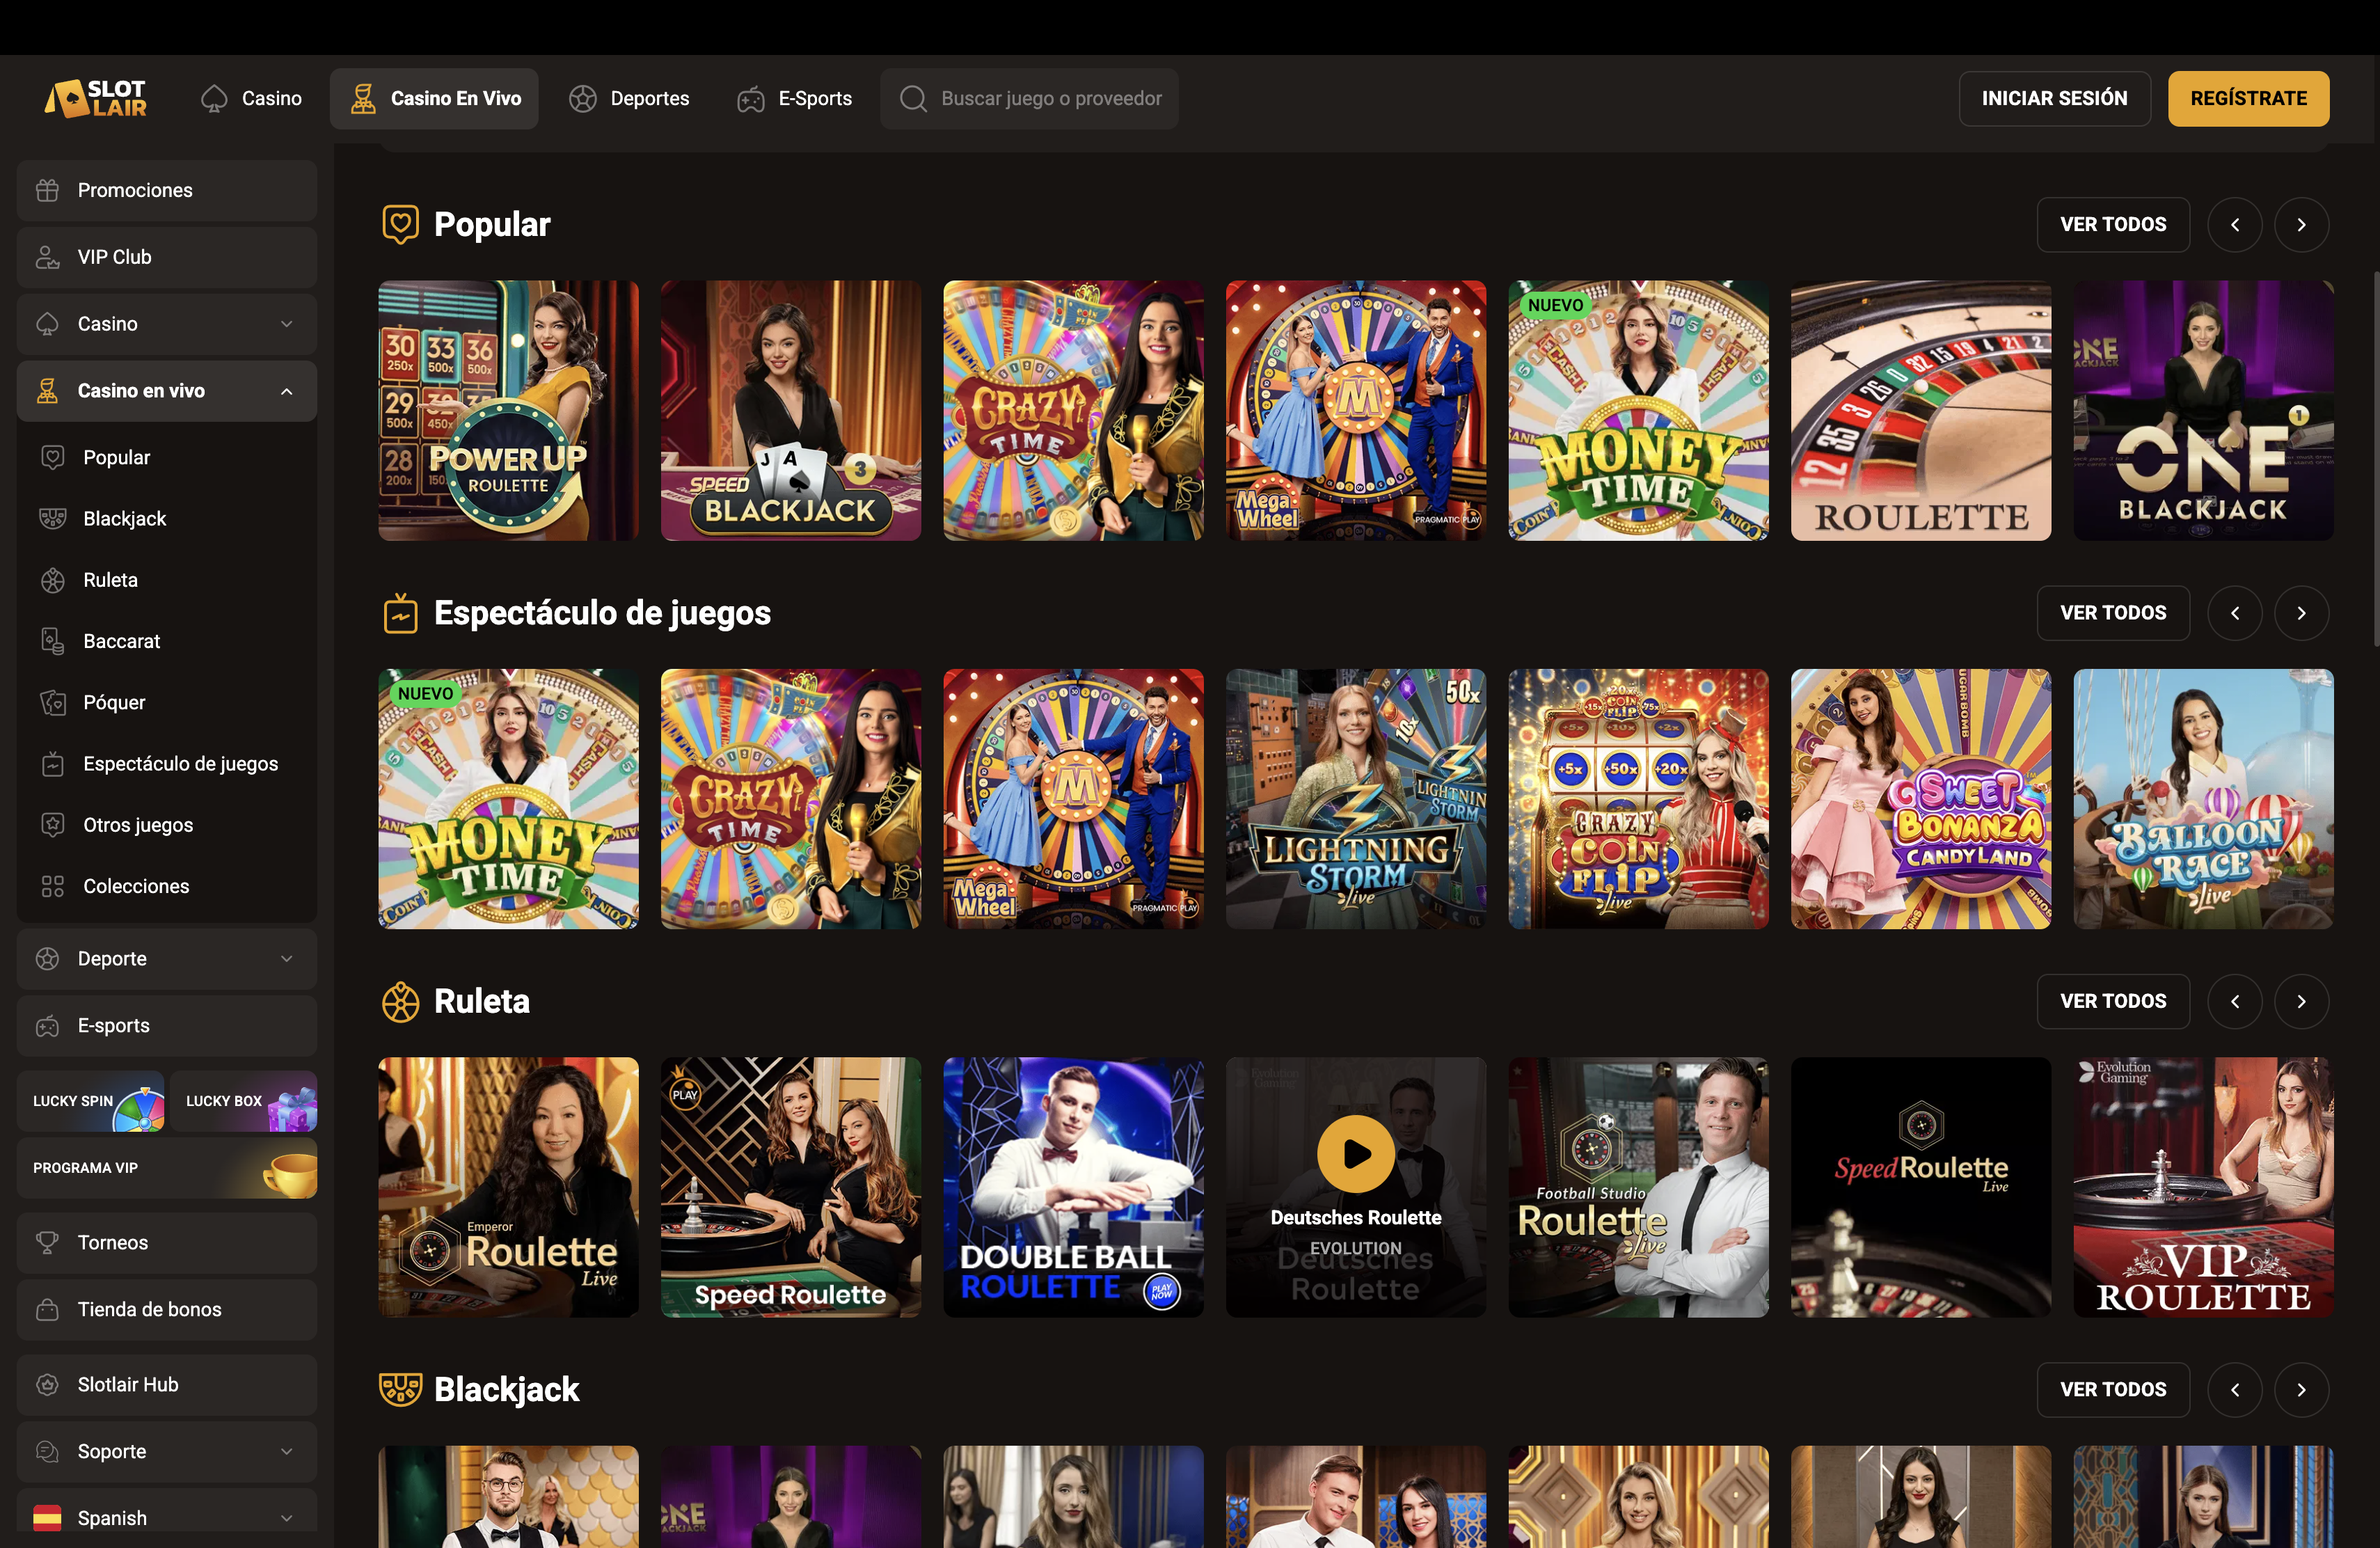Open the Football Studio Roulette thumbnail
Viewport: 2380px width, 1548px height.
click(x=1638, y=1187)
